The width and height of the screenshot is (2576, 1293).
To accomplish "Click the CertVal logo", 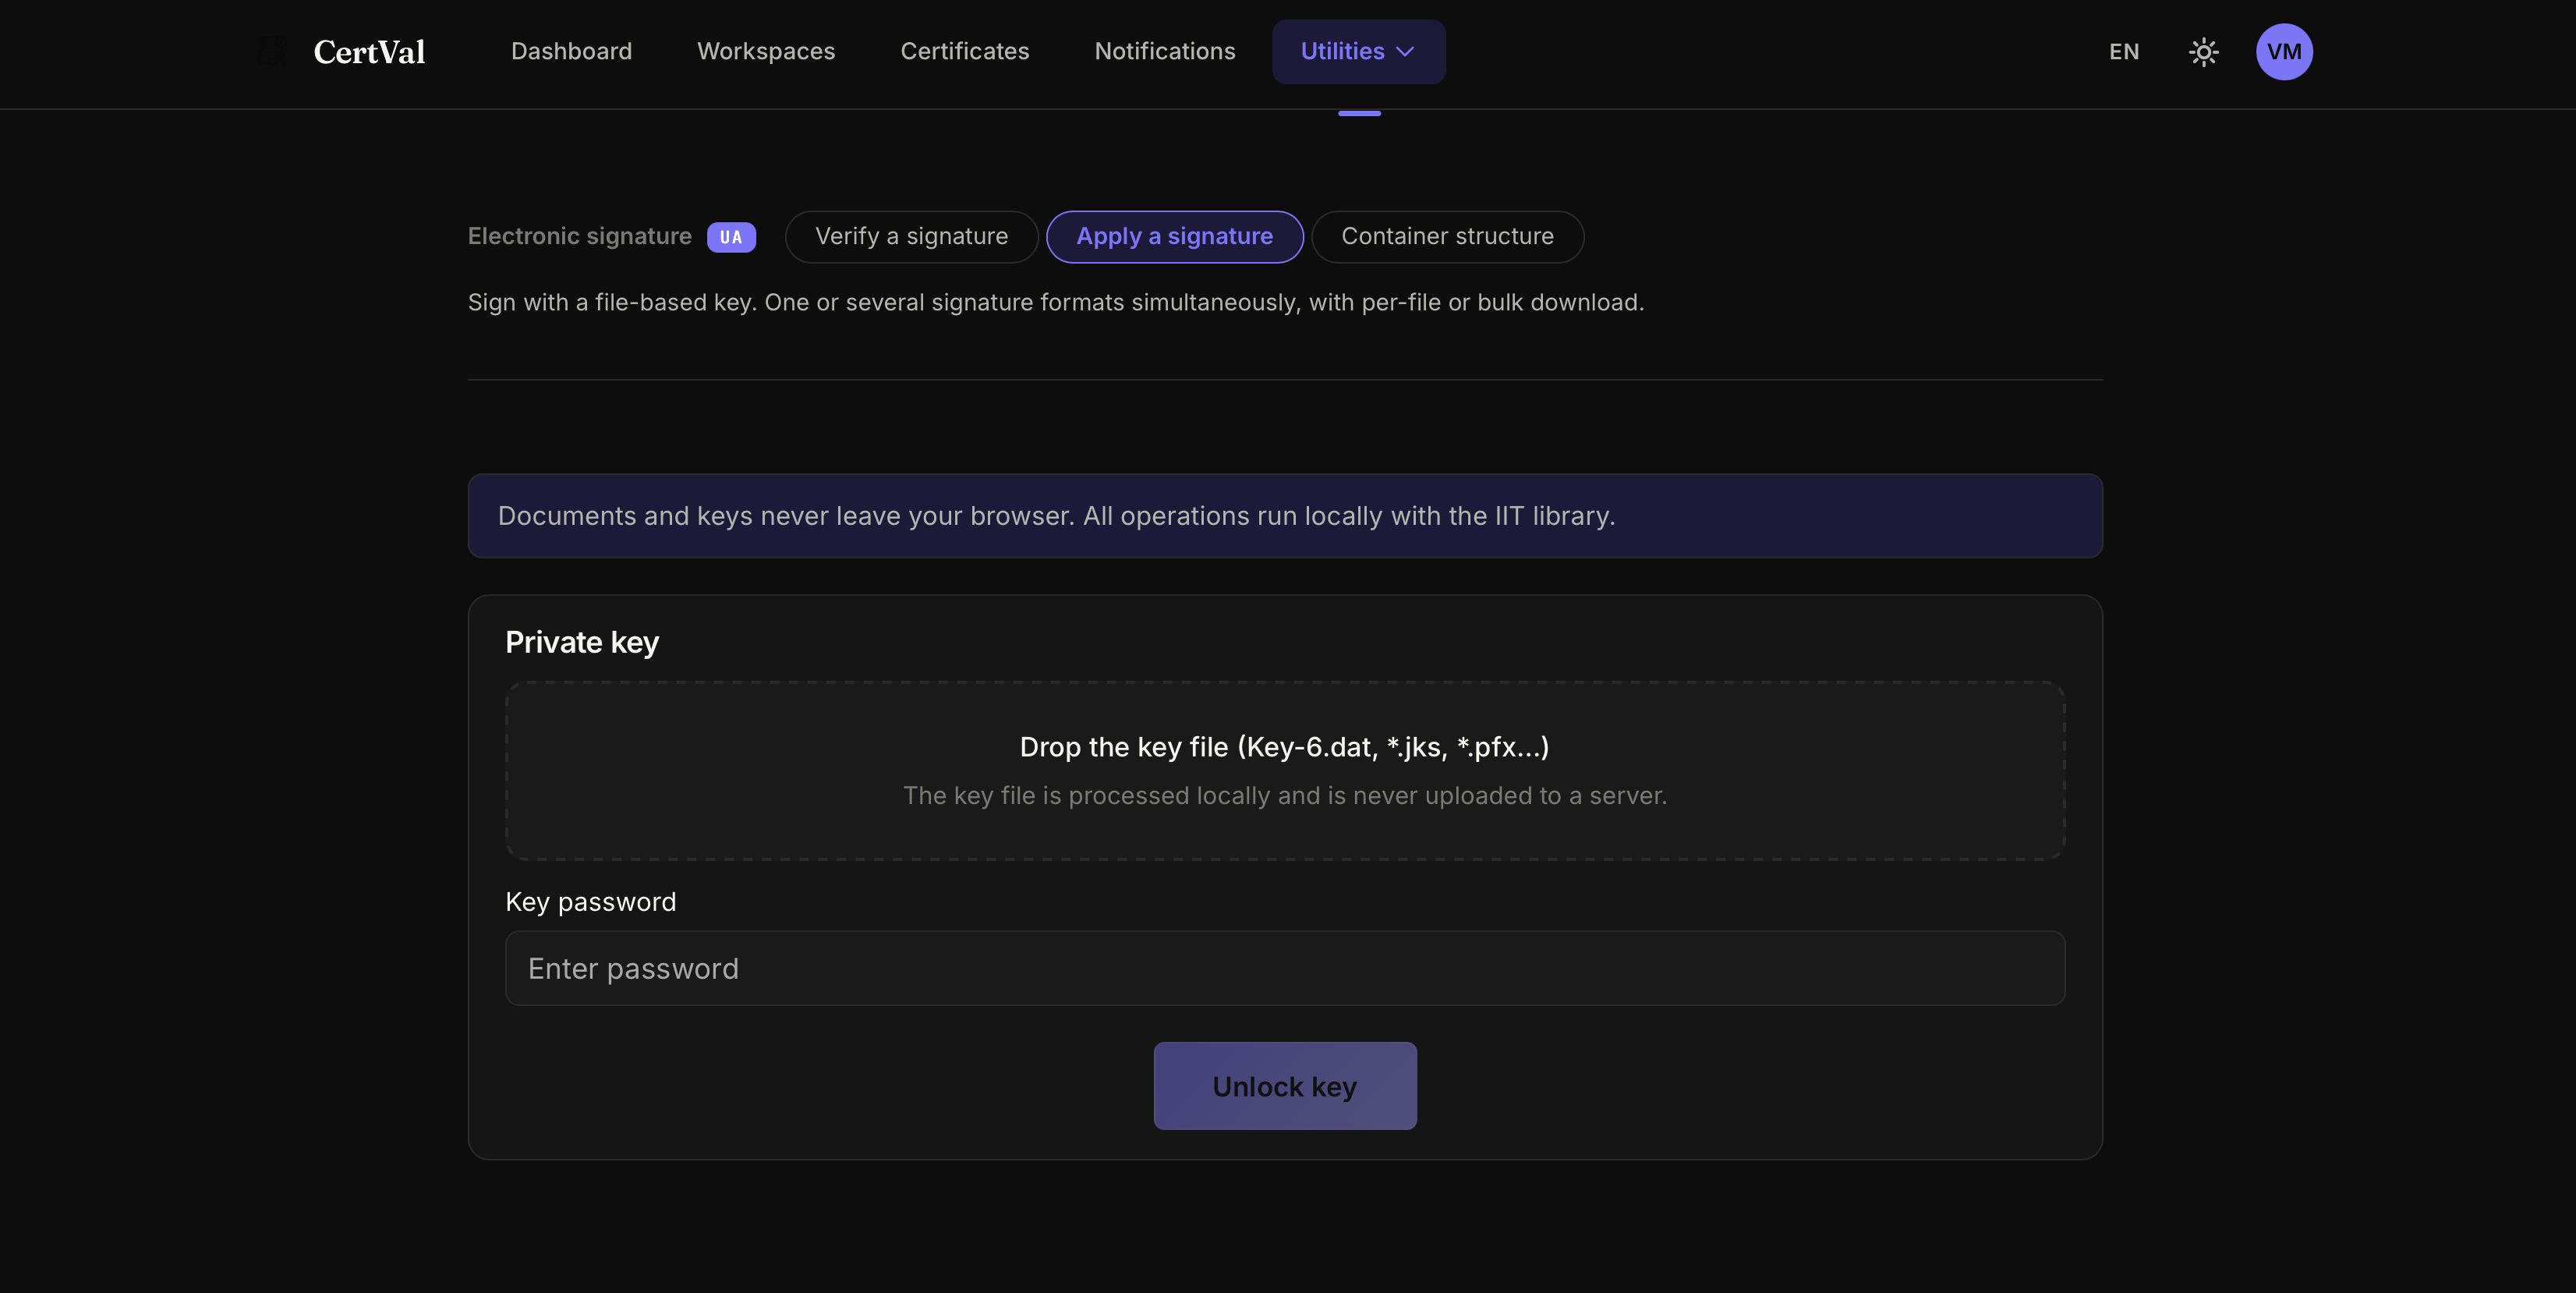I will [368, 52].
